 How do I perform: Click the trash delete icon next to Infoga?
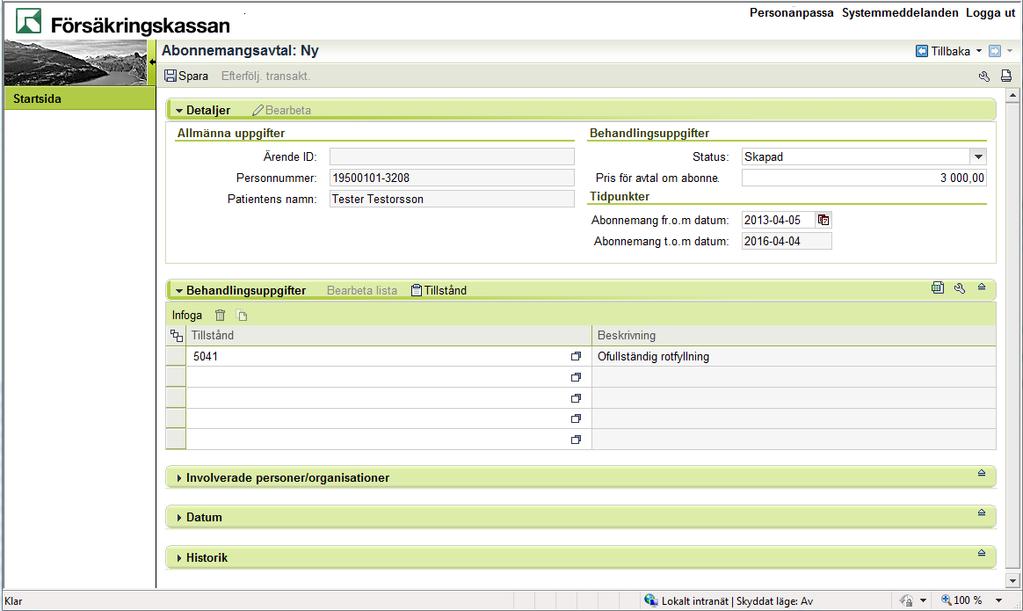pos(220,316)
